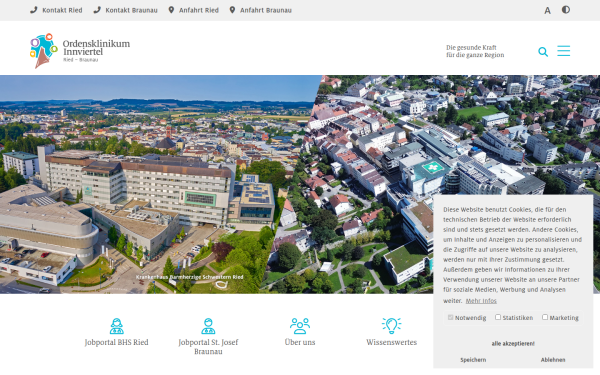Click the map pin beside Anfahrt Braunau
Image resolution: width=600 pixels, height=375 pixels.
point(232,10)
